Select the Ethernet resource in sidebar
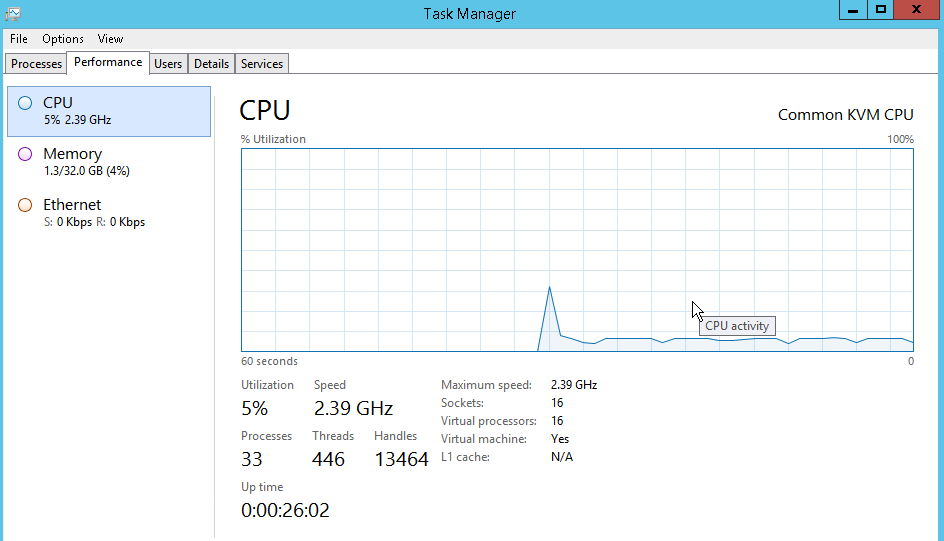This screenshot has height=541, width=944. click(109, 213)
